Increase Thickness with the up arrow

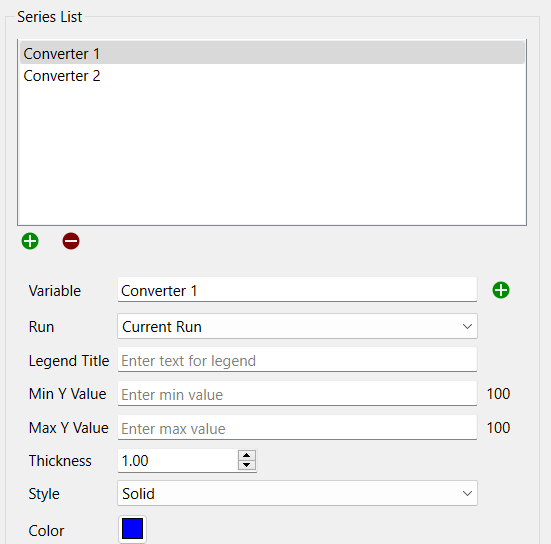pyautogui.click(x=247, y=455)
